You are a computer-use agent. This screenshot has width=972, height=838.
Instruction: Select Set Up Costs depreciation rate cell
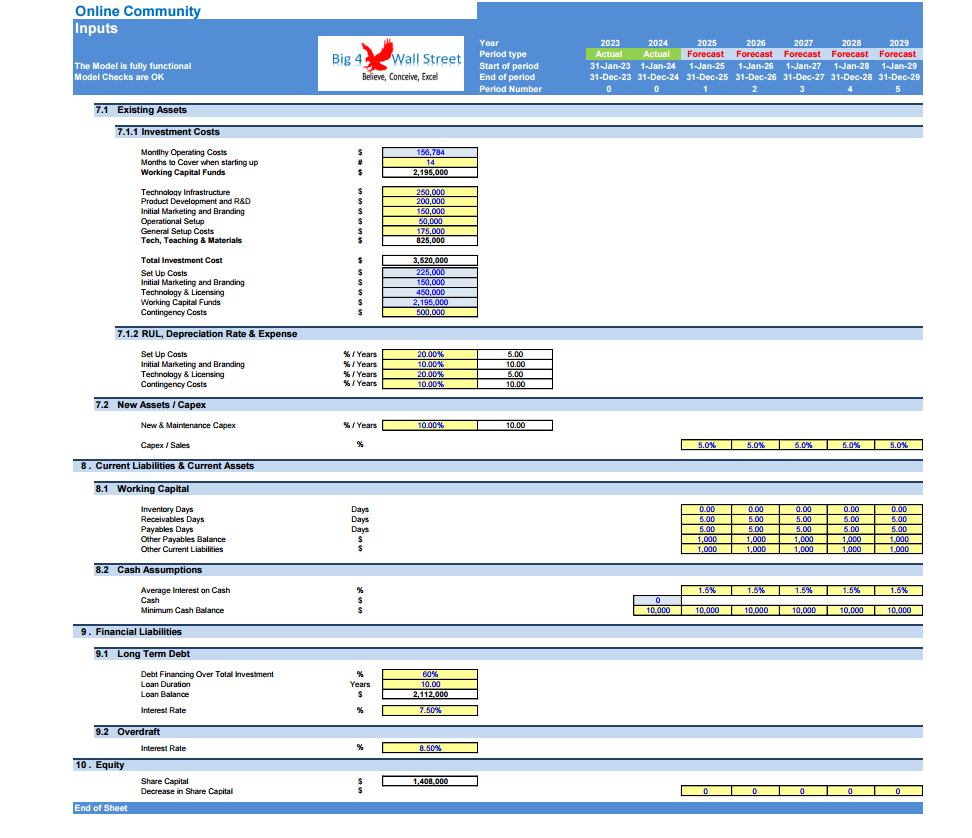point(430,355)
